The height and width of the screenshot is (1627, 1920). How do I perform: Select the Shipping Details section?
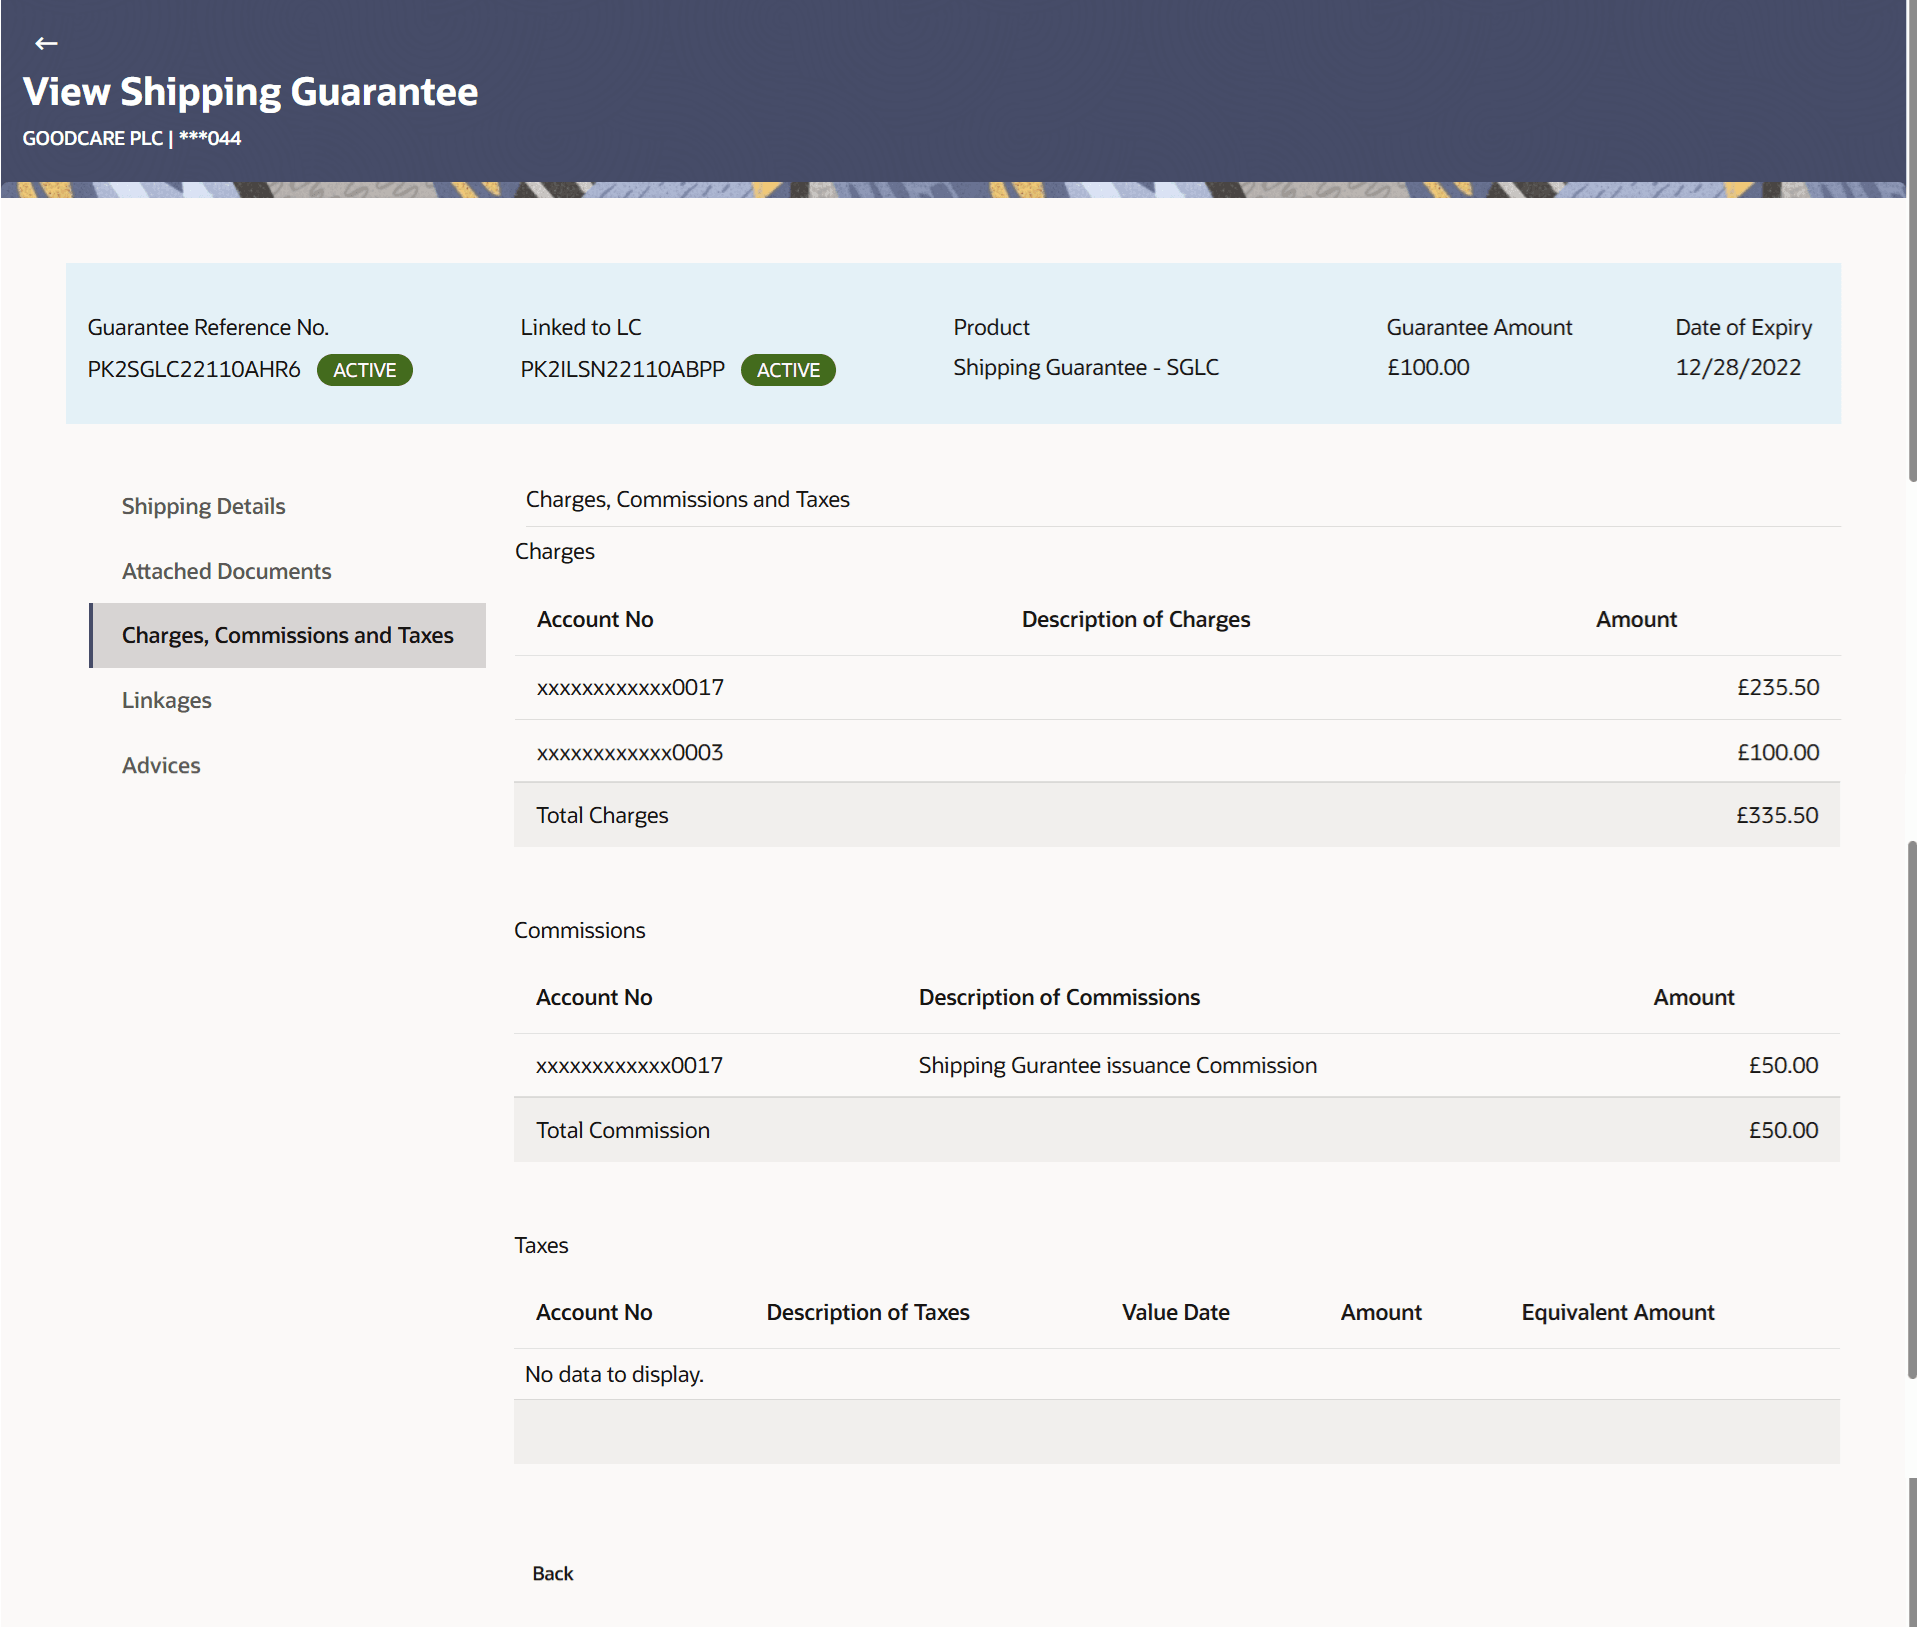[x=203, y=506]
